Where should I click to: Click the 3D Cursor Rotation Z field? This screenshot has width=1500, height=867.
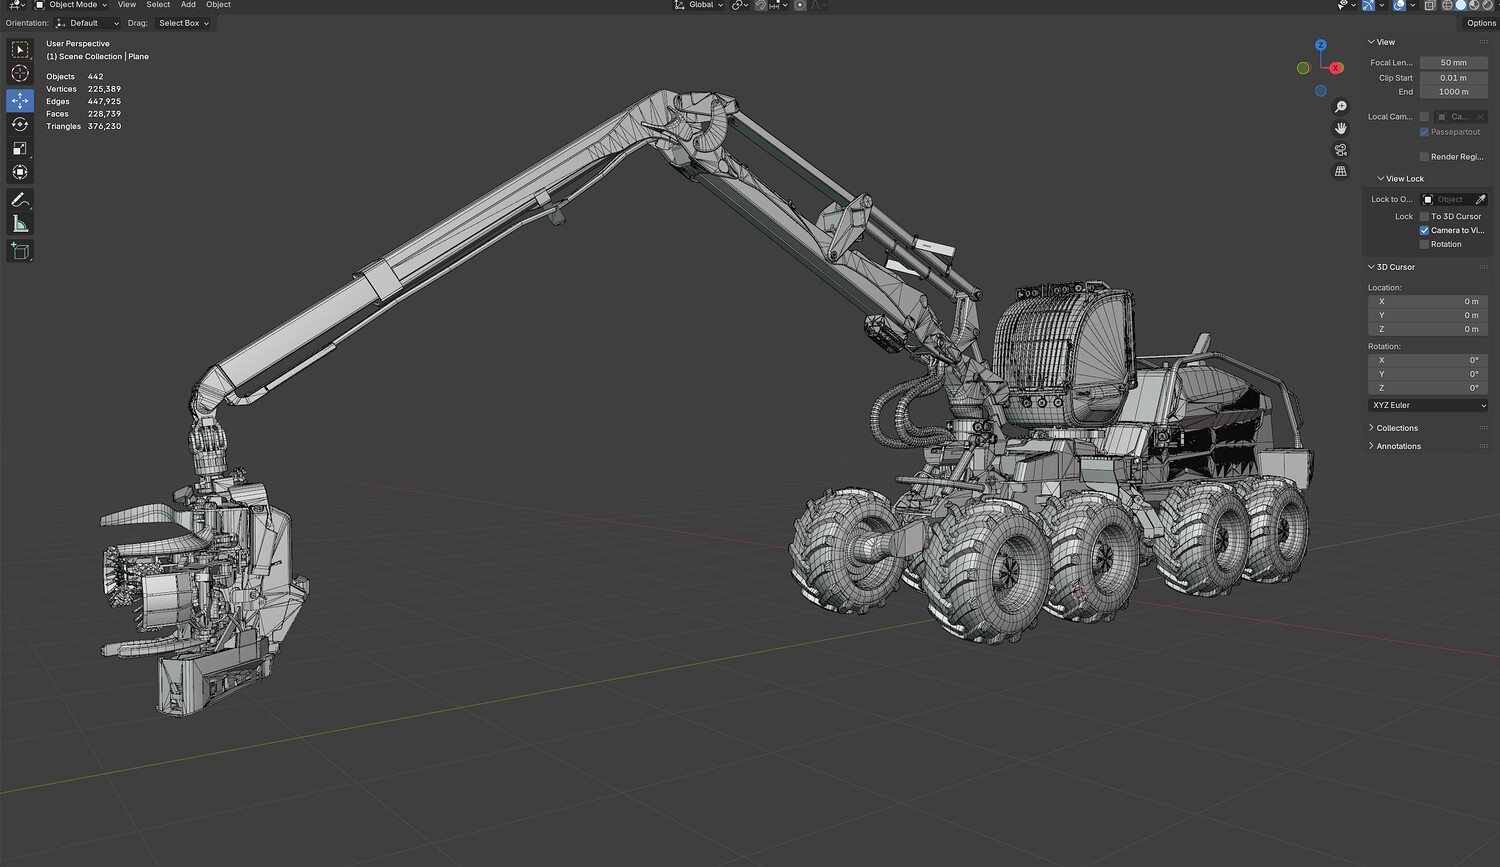coord(1427,388)
